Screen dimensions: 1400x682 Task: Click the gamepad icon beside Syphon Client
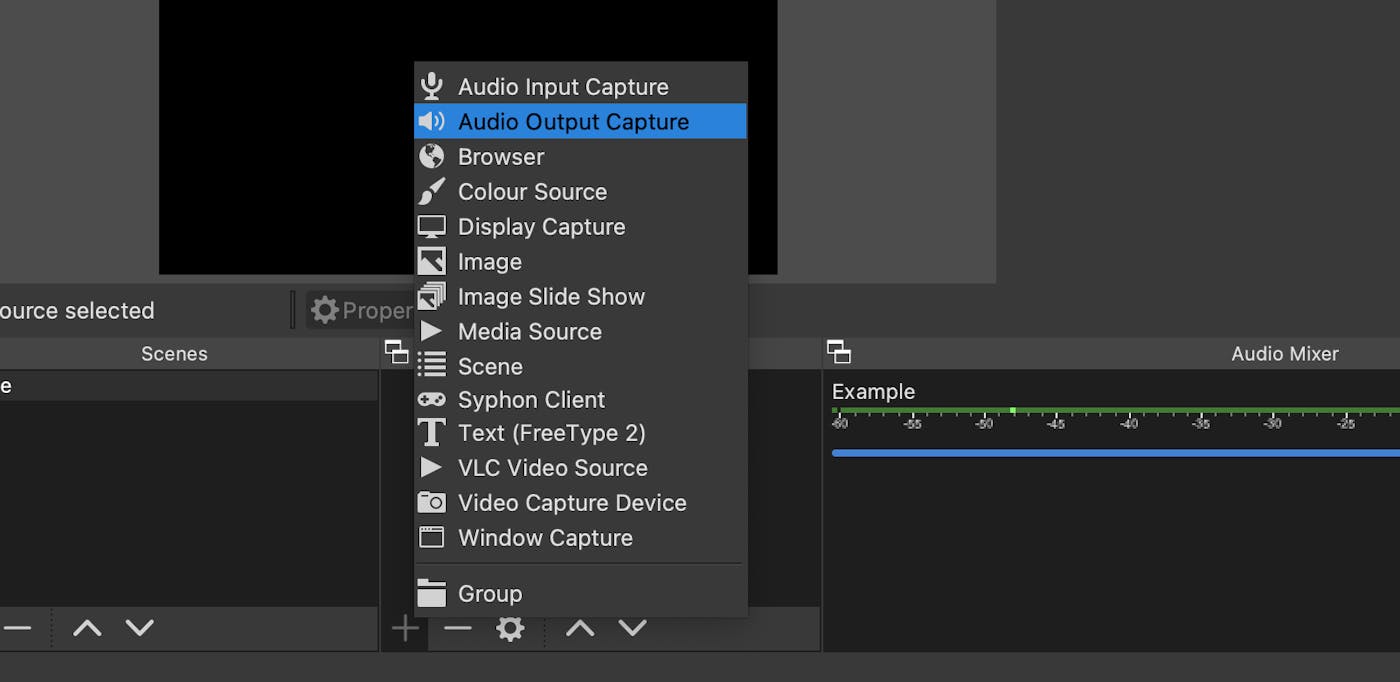tap(431, 399)
